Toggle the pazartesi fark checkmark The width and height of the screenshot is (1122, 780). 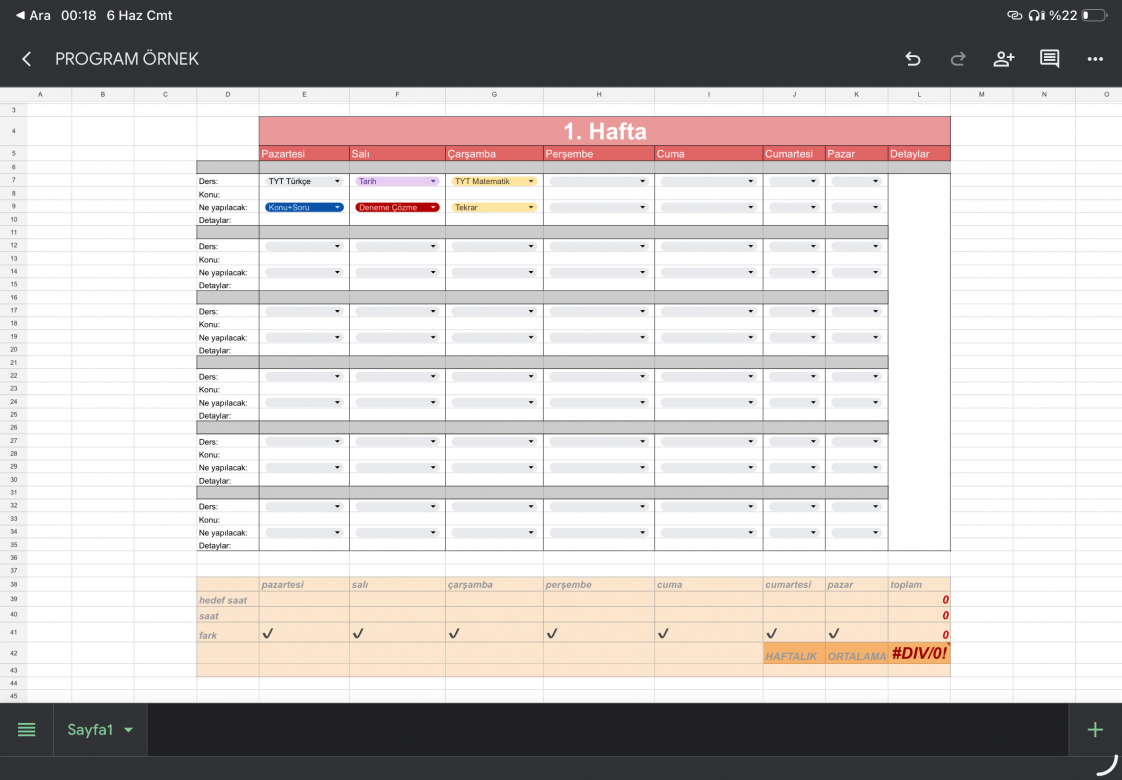268,633
